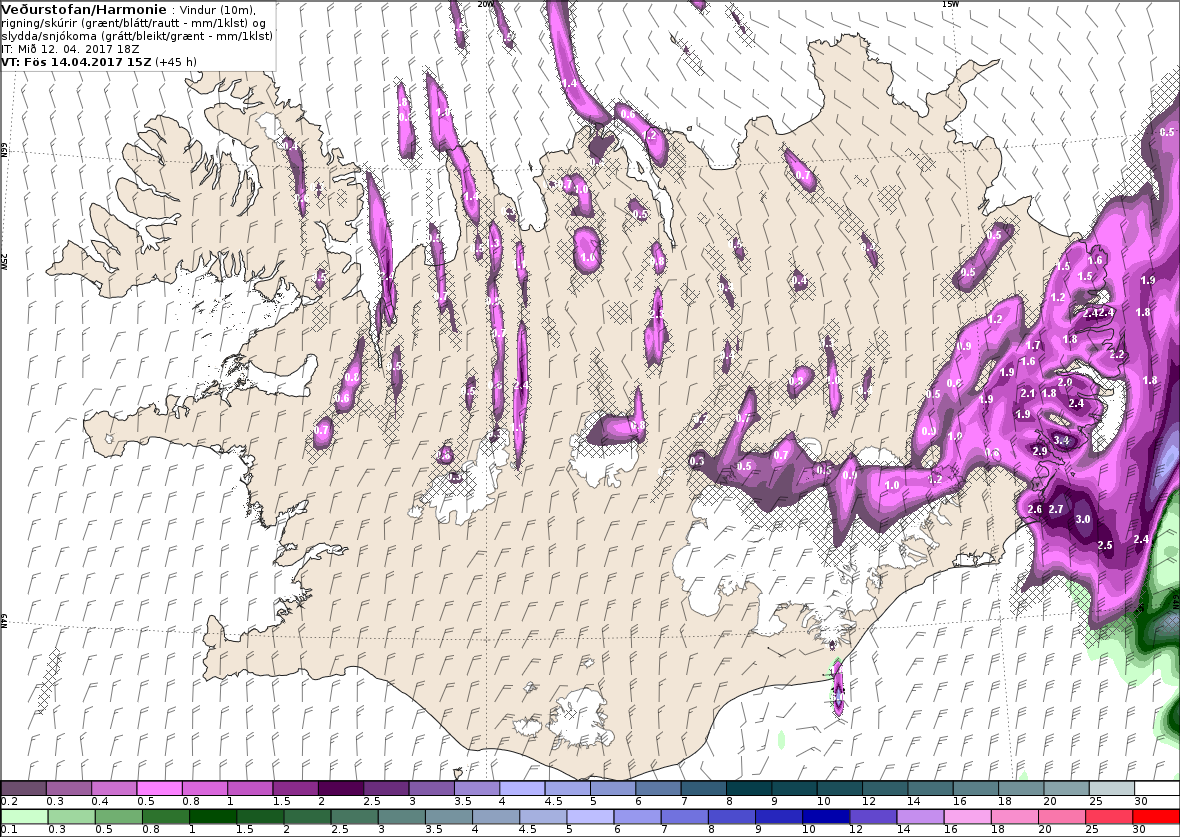Pick the darkest green 1 swatch, lower legend

coord(213,817)
